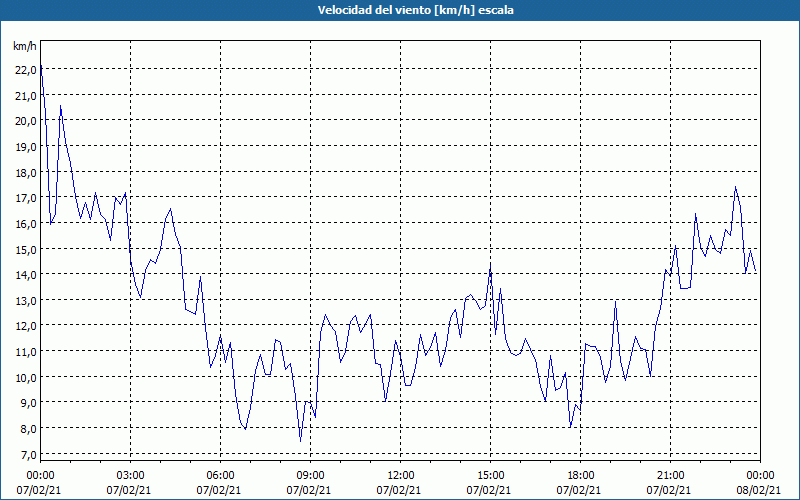Click the 8,0 y-axis value

(28, 429)
